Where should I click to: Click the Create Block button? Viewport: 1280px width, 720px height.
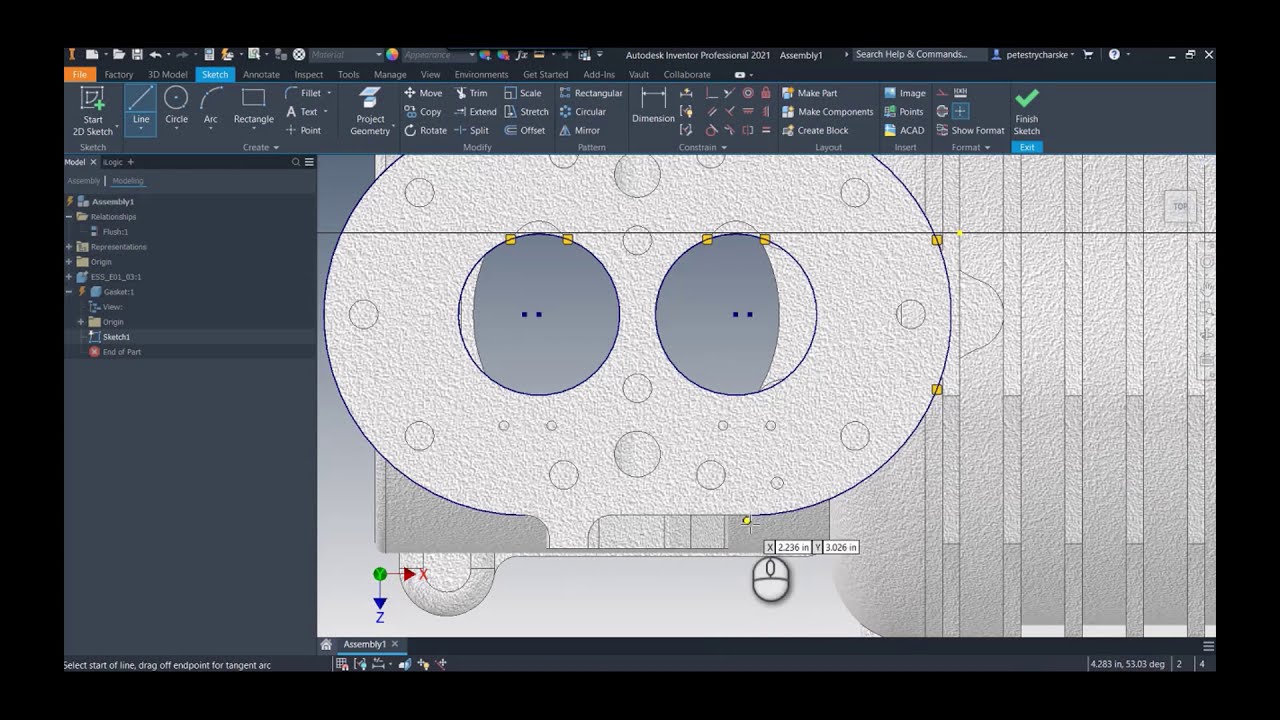click(x=815, y=130)
